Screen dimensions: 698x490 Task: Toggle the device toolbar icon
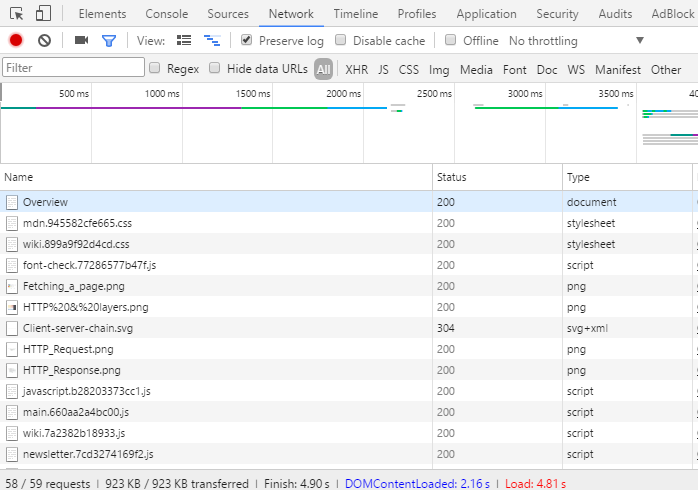pos(43,13)
